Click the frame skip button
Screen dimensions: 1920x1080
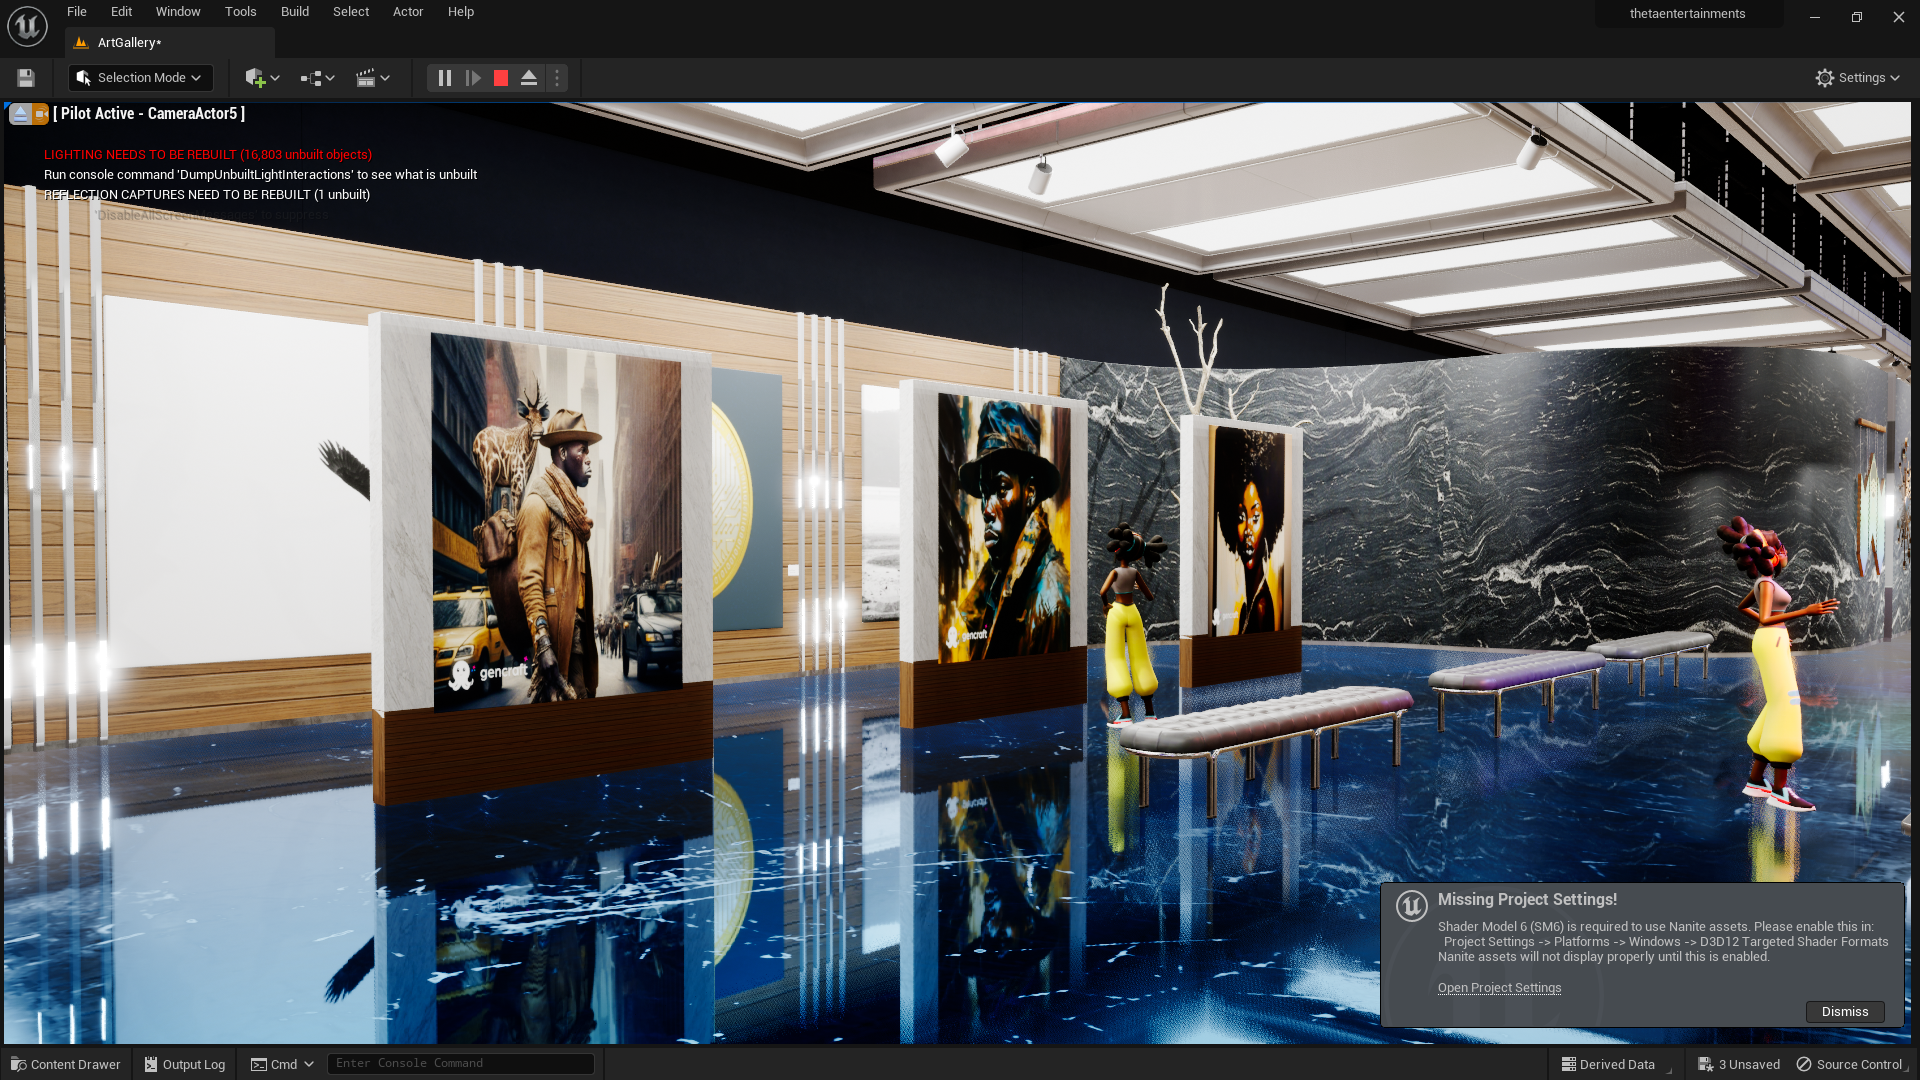pyautogui.click(x=473, y=78)
